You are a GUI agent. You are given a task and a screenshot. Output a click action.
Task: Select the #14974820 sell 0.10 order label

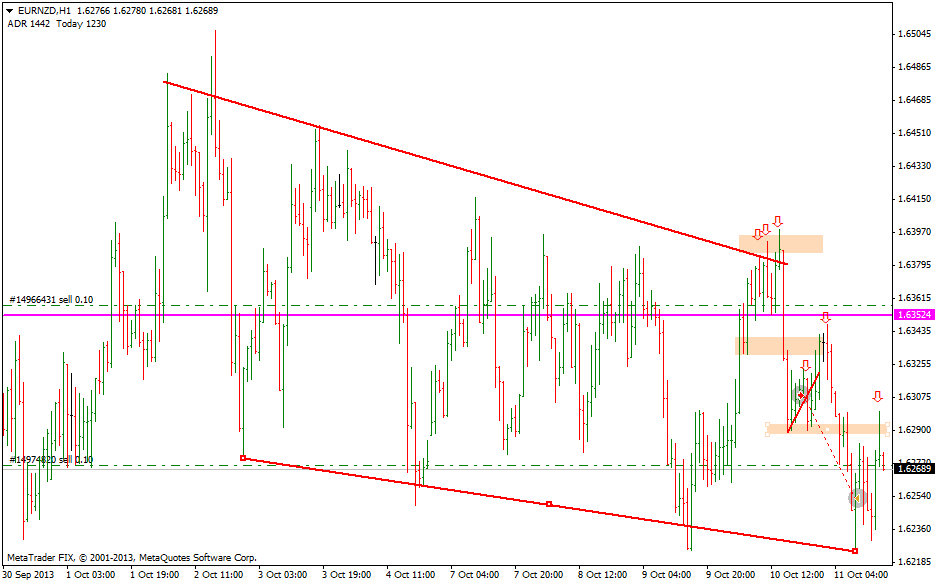50,459
